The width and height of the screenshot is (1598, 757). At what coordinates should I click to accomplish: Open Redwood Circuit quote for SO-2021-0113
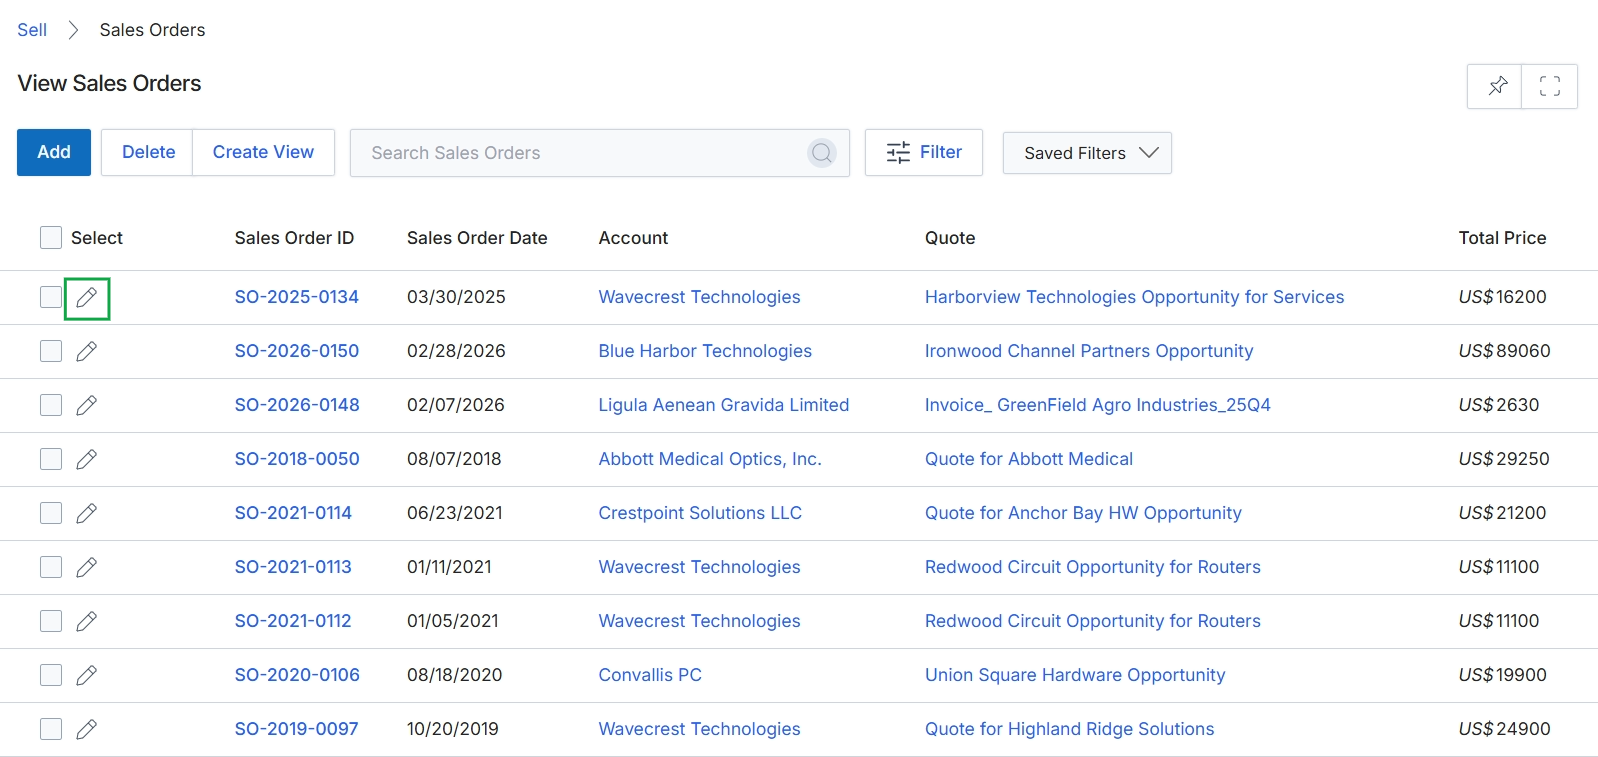tap(1093, 567)
